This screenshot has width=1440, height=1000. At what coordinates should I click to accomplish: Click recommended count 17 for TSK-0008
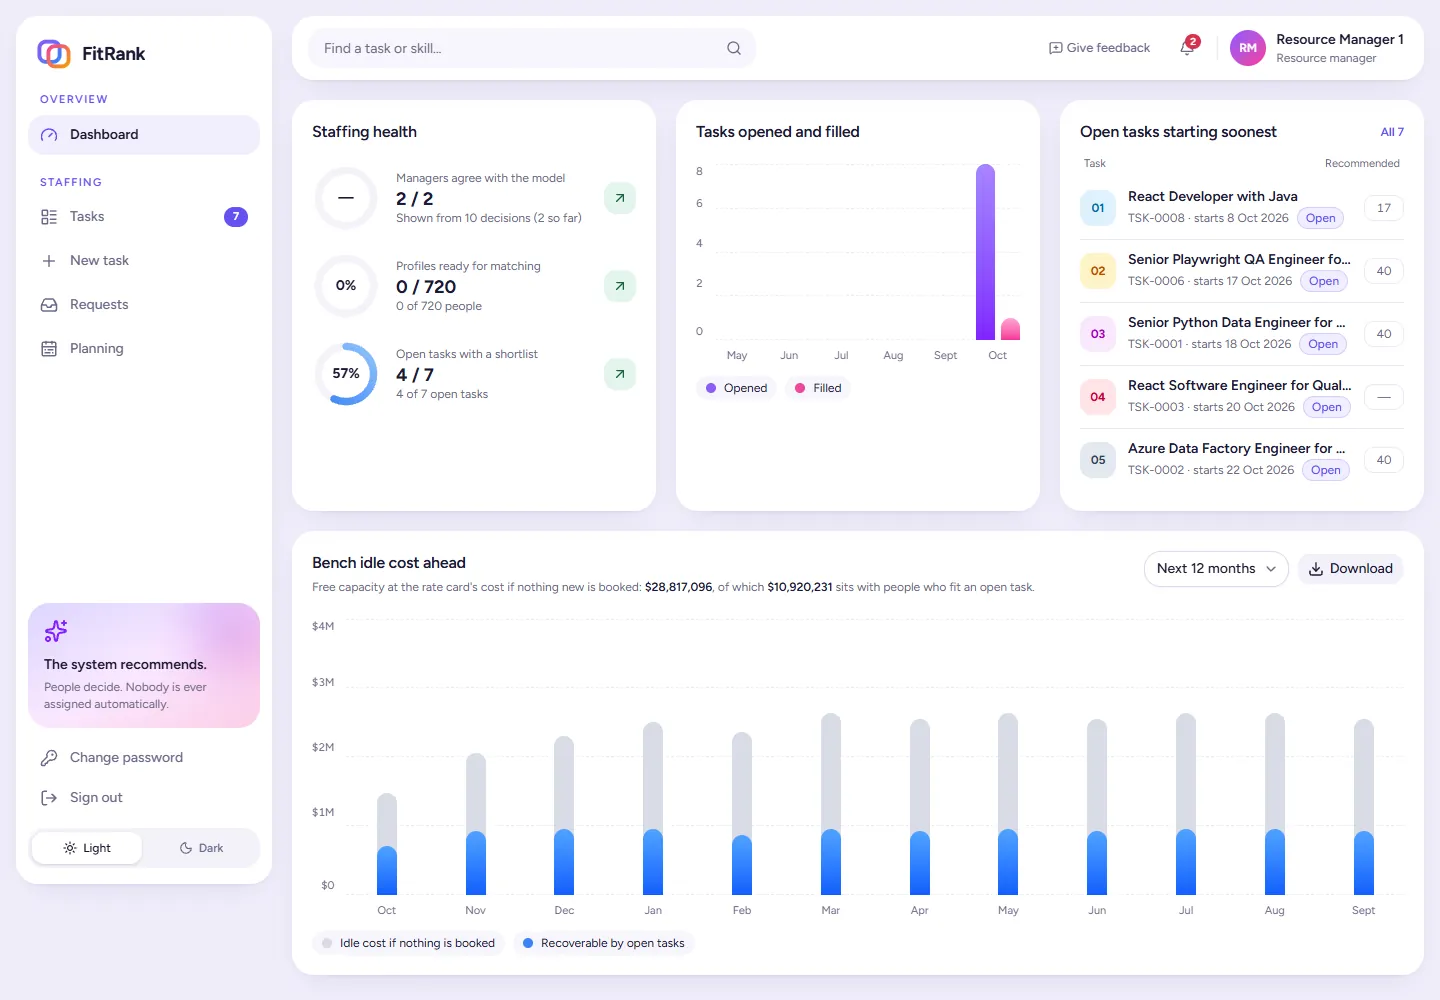pos(1384,208)
